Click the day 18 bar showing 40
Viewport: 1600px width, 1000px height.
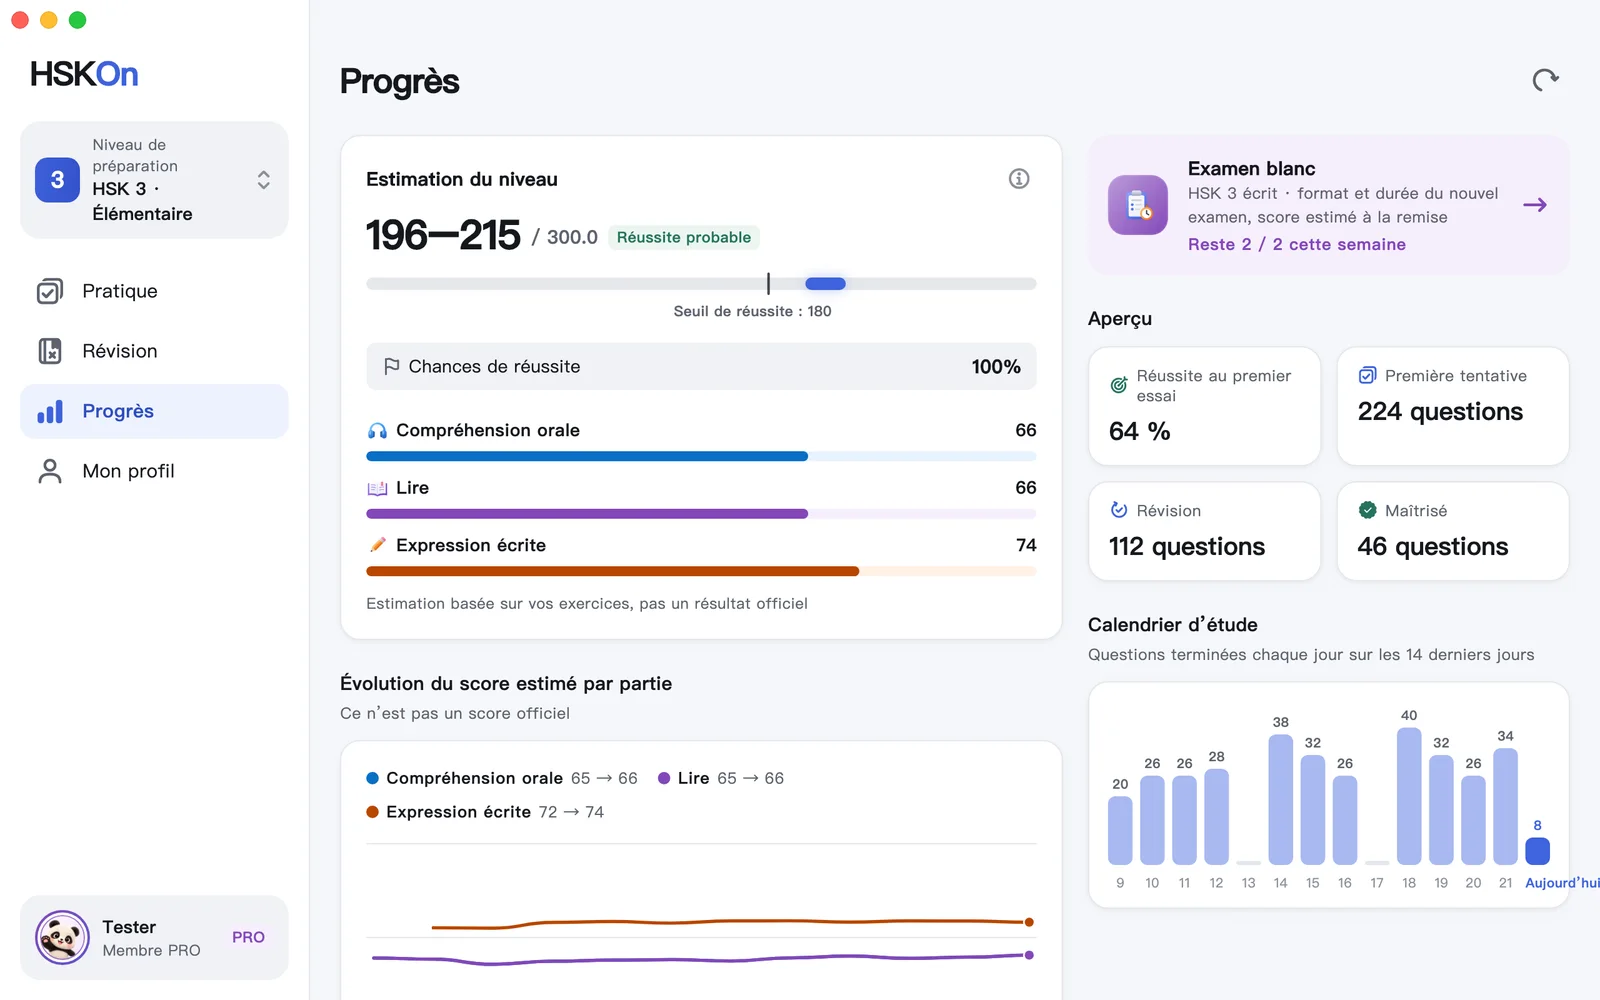[1409, 796]
